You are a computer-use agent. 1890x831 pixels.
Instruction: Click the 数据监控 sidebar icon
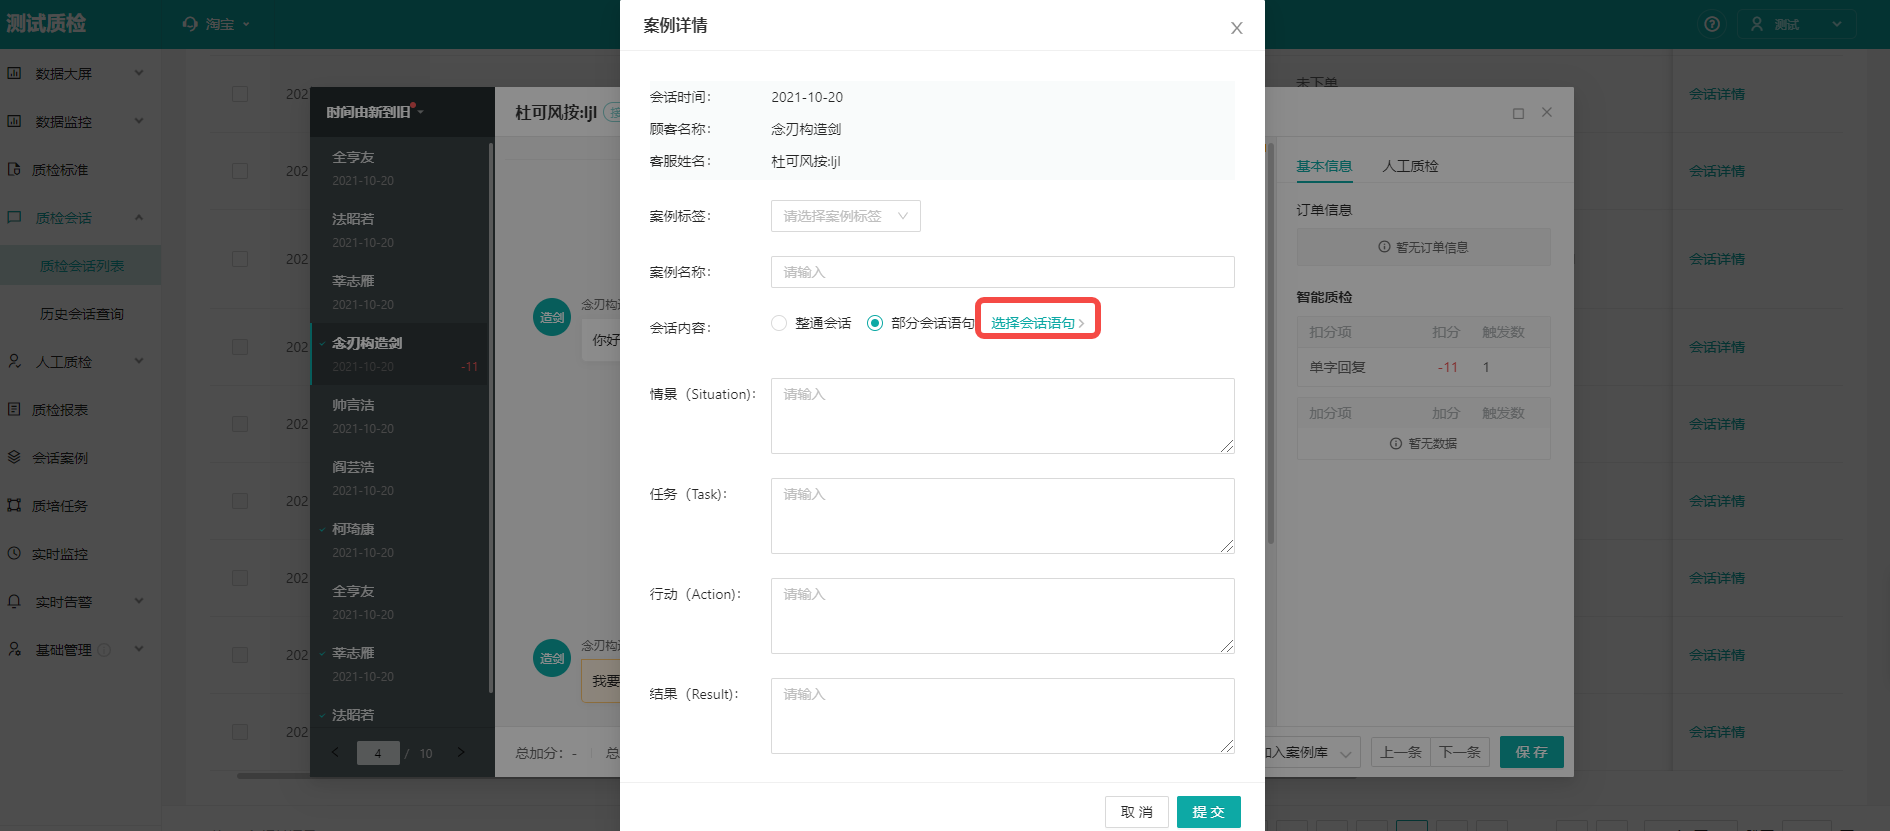pos(15,121)
